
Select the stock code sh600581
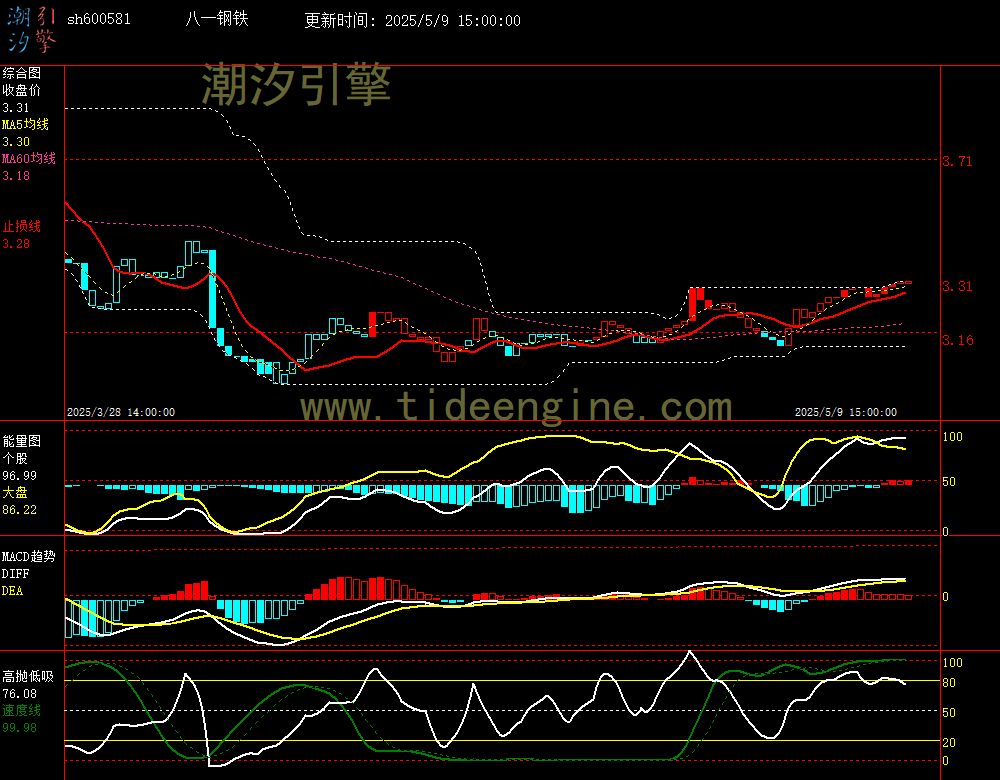(99, 19)
